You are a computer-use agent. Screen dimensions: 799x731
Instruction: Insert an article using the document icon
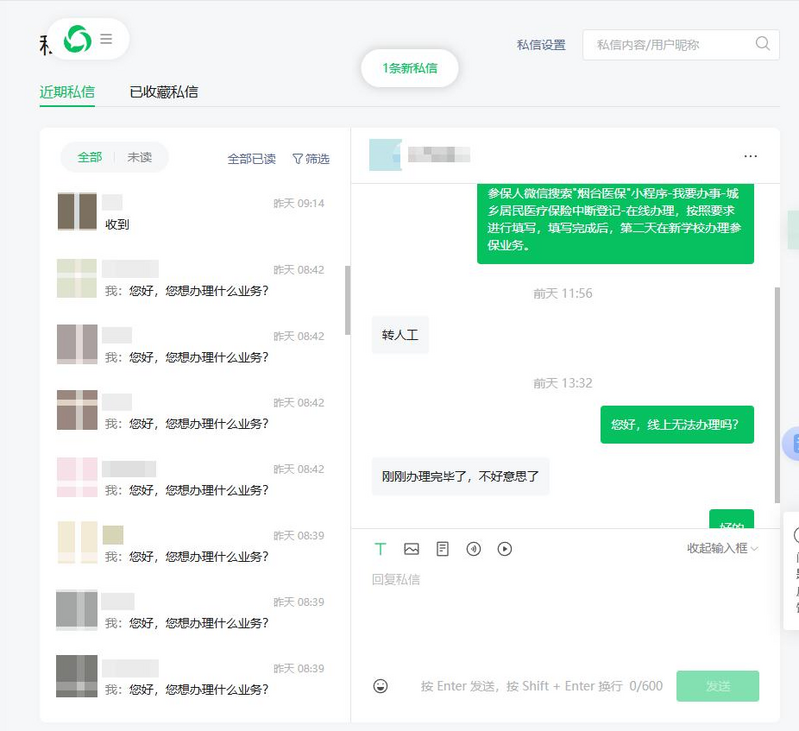click(442, 549)
